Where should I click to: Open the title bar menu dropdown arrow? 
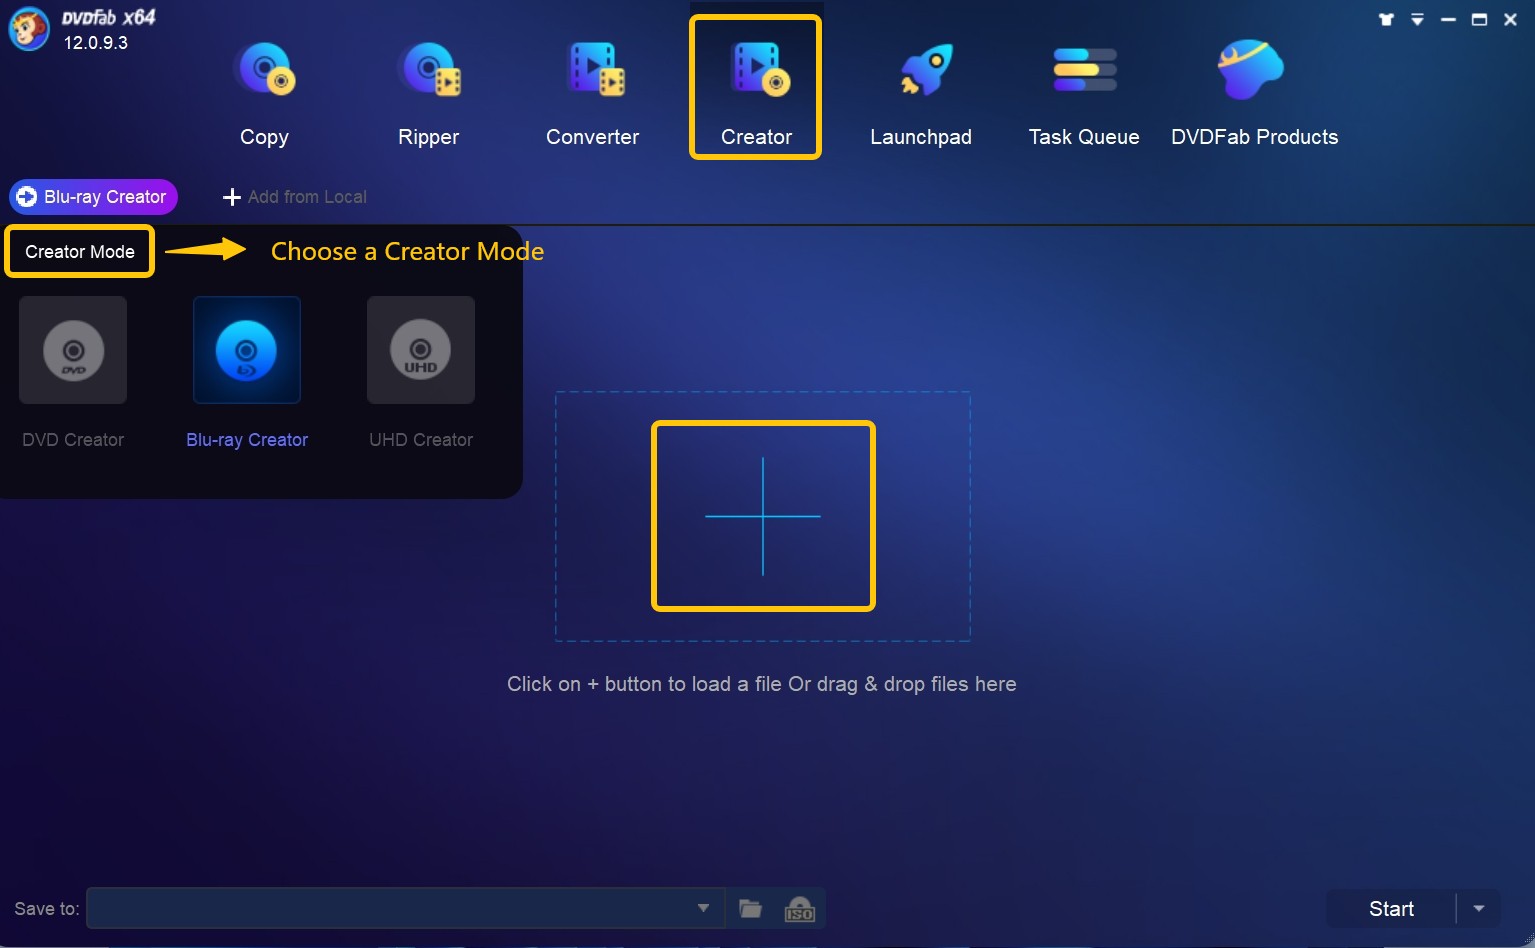pos(1417,19)
